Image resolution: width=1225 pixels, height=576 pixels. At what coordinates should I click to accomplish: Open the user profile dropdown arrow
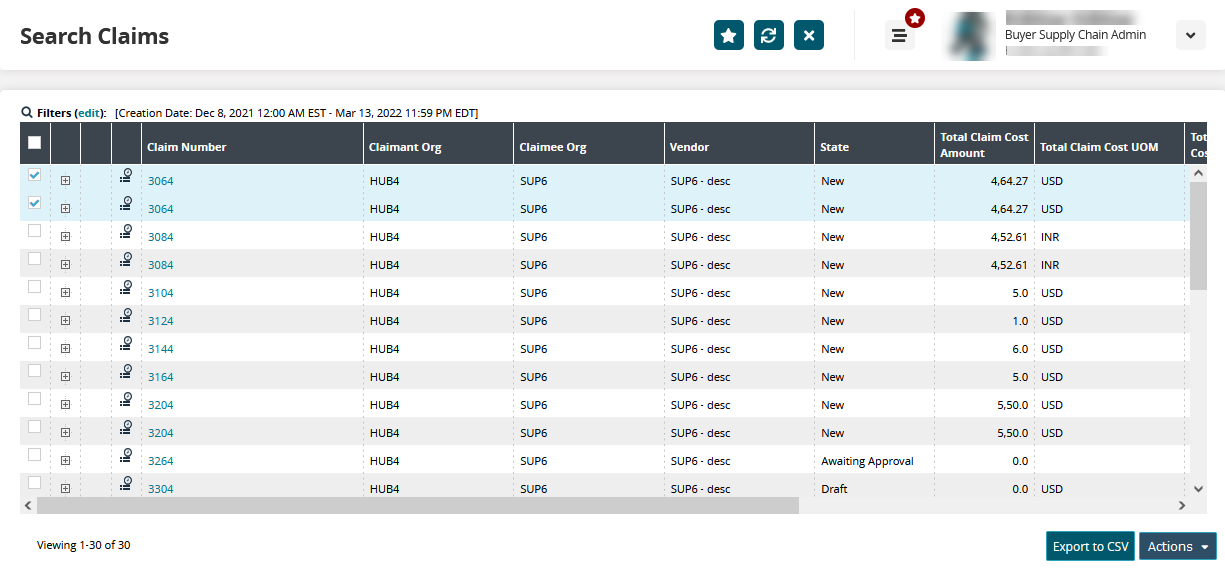[1190, 36]
